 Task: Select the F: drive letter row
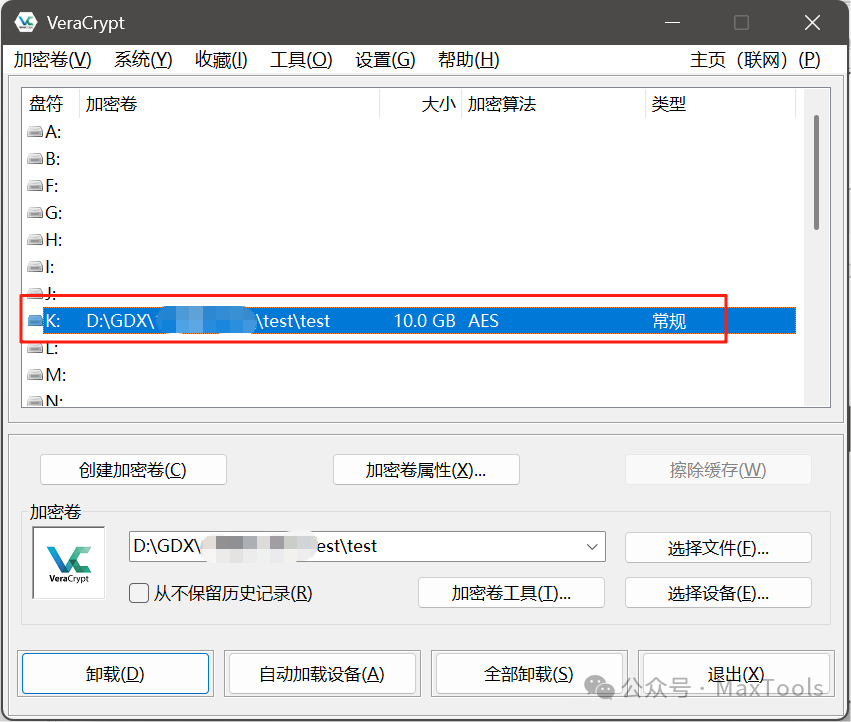tap(409, 186)
